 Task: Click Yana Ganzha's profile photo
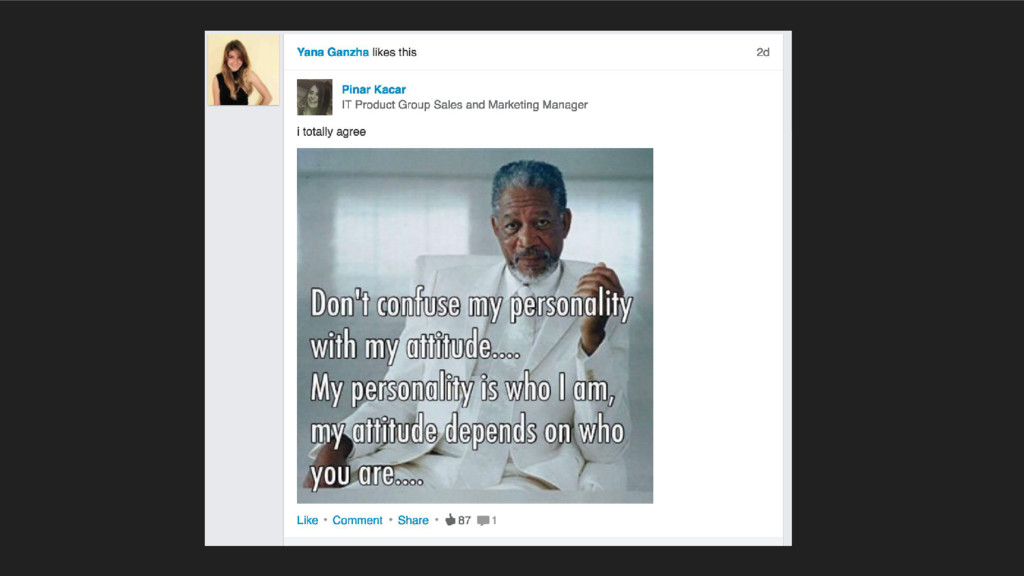(x=244, y=70)
